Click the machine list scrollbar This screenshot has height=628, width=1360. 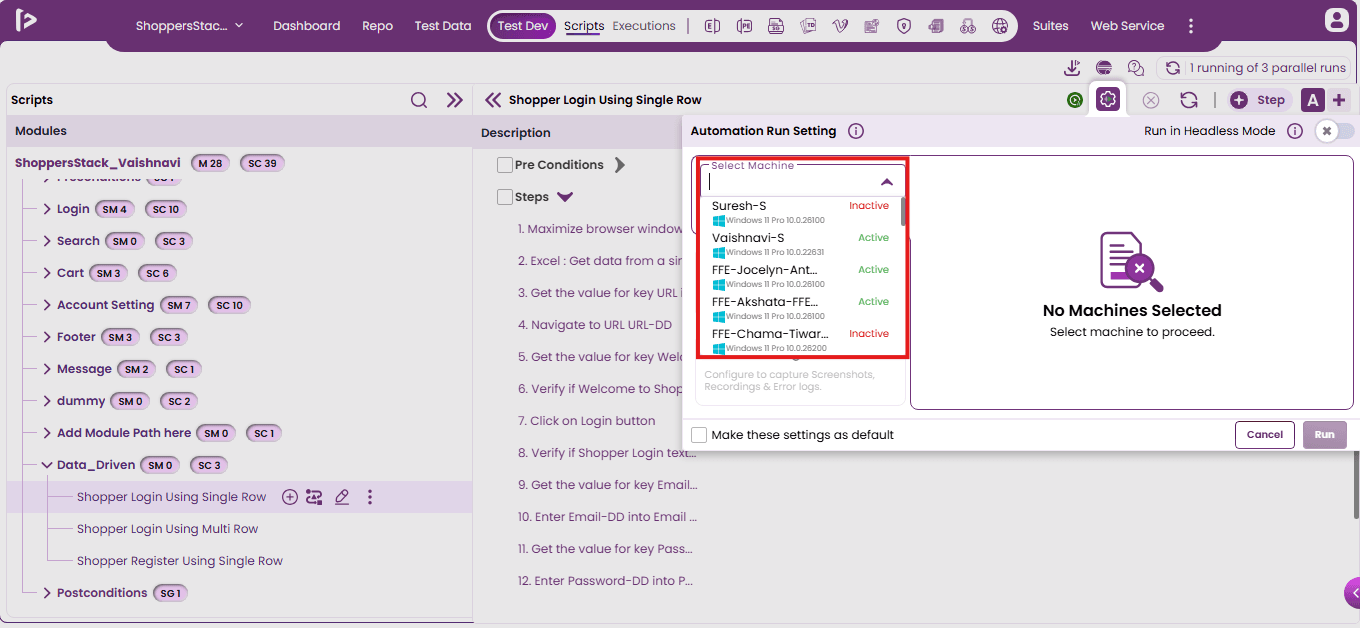click(x=904, y=212)
